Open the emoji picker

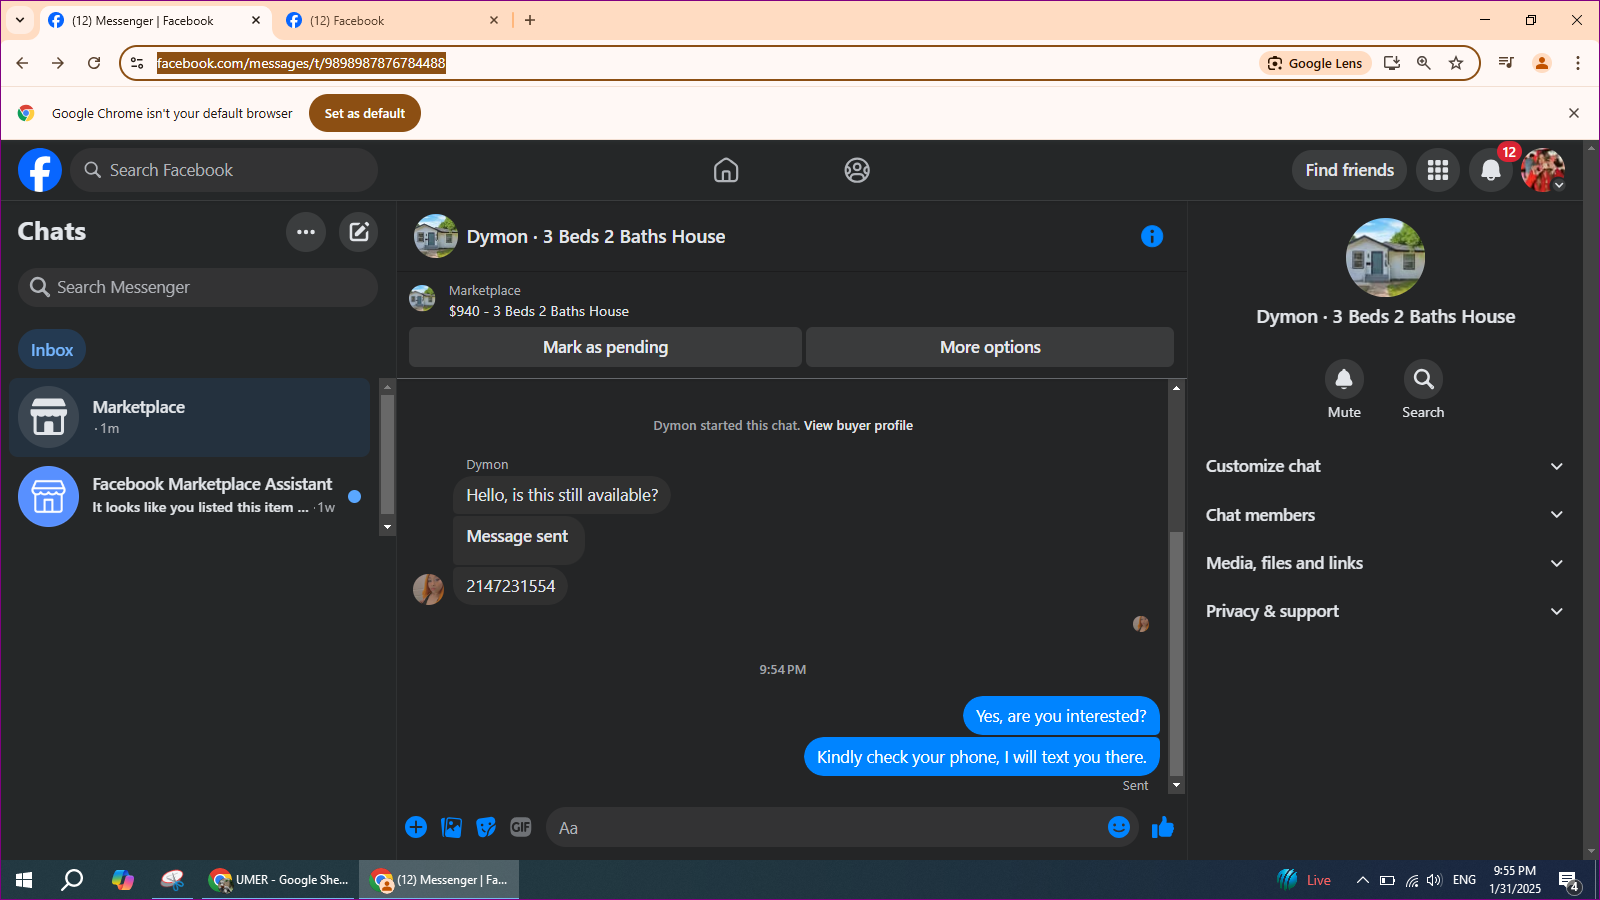pos(1119,827)
